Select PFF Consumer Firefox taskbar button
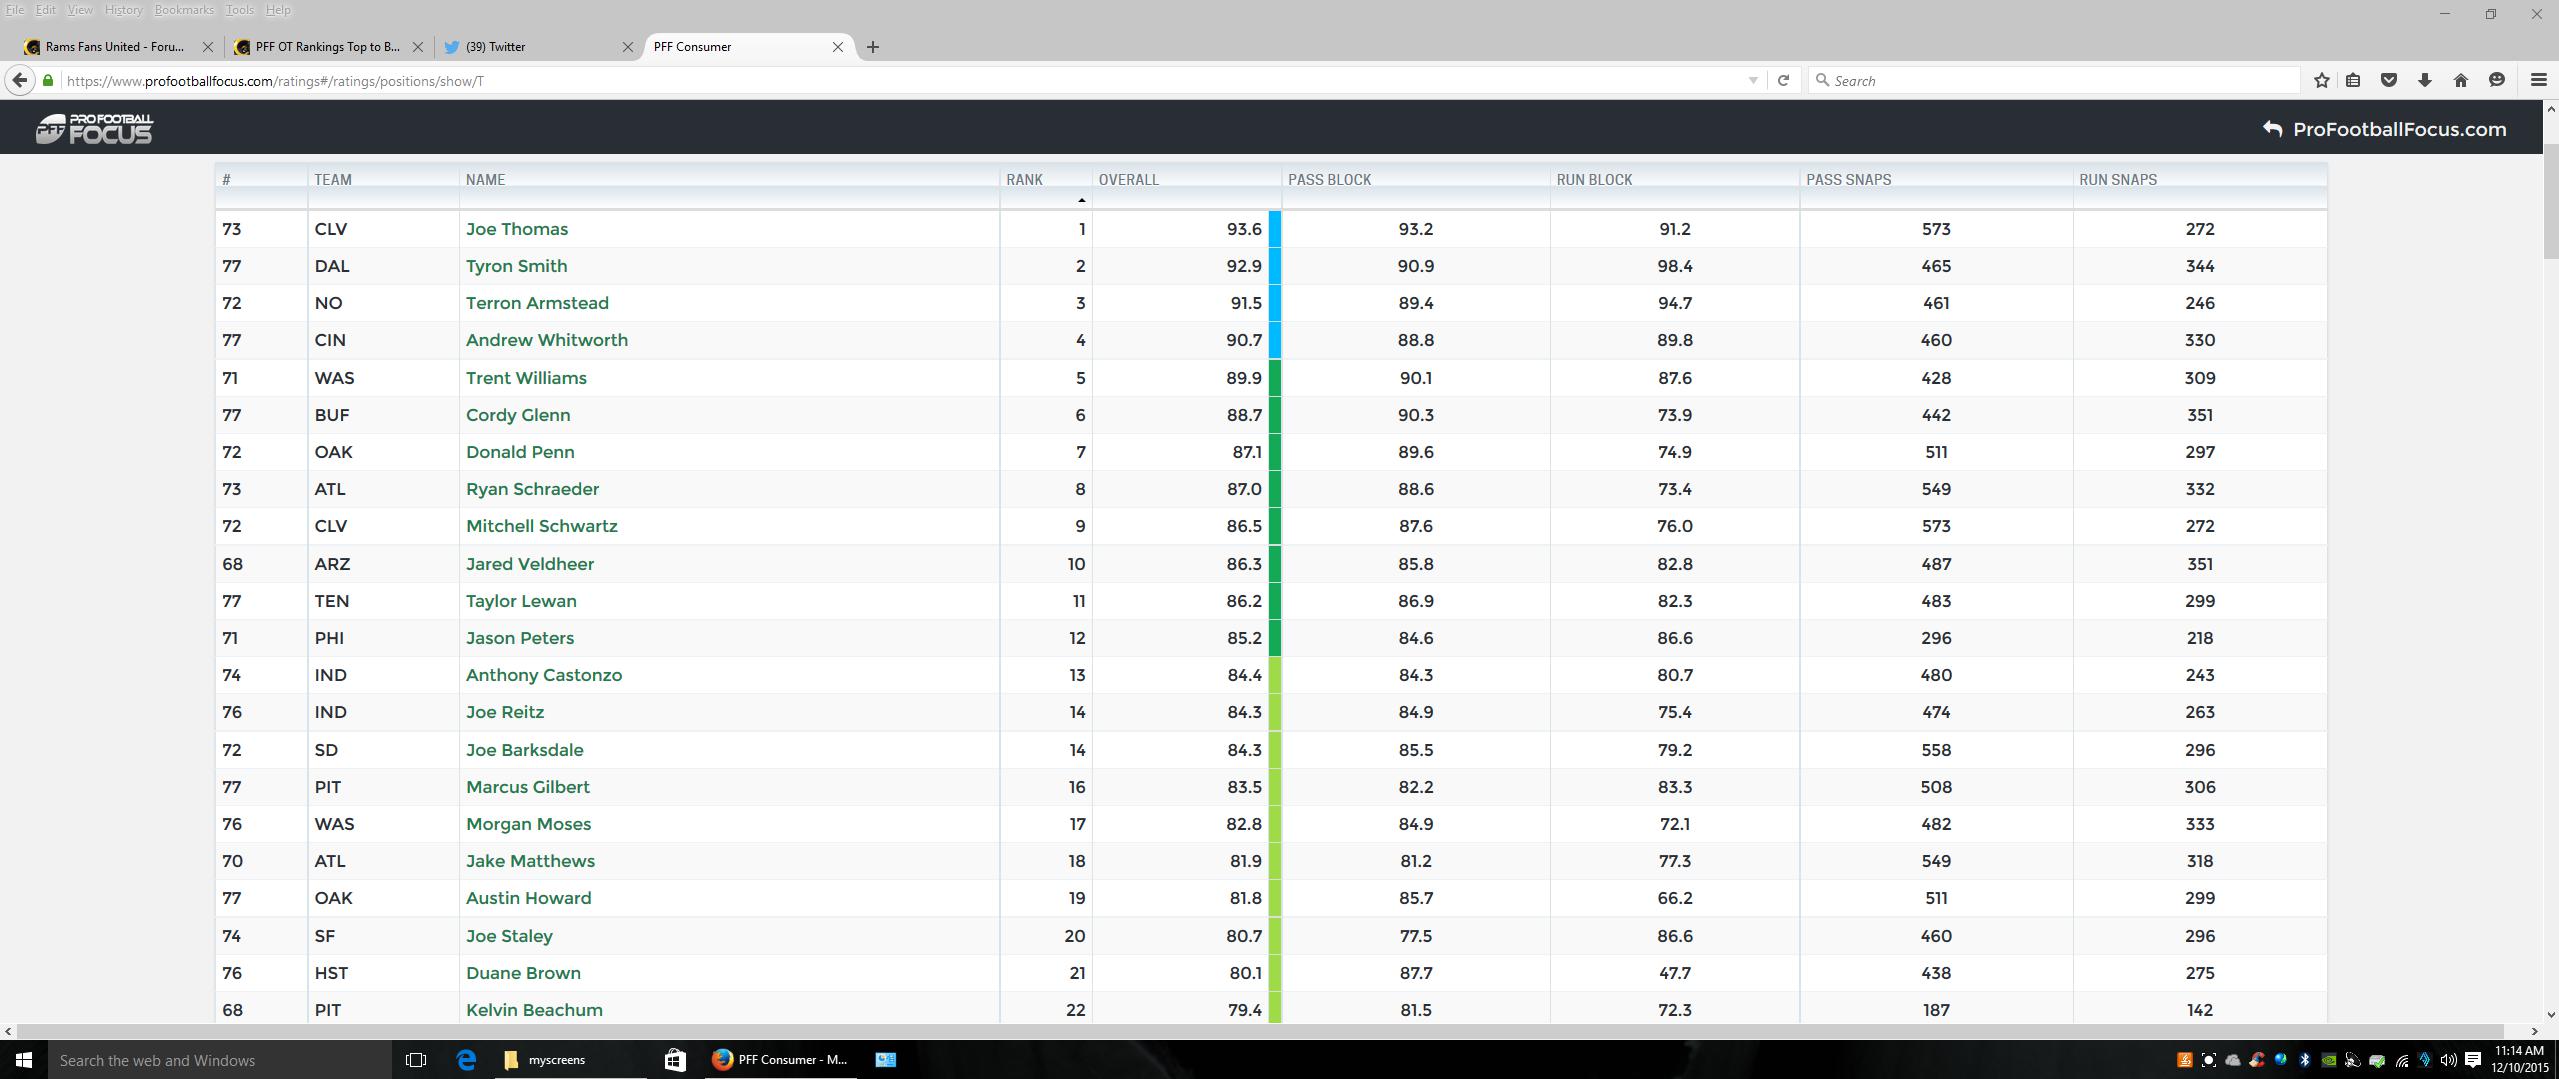Image resolution: width=2559 pixels, height=1079 pixels. pos(781,1060)
